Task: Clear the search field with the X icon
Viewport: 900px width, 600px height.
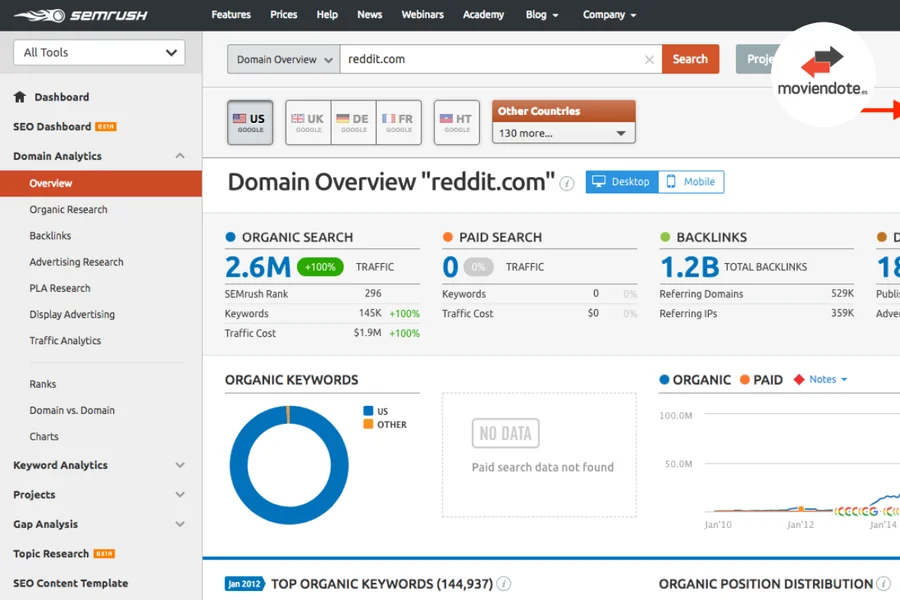Action: pyautogui.click(x=649, y=60)
